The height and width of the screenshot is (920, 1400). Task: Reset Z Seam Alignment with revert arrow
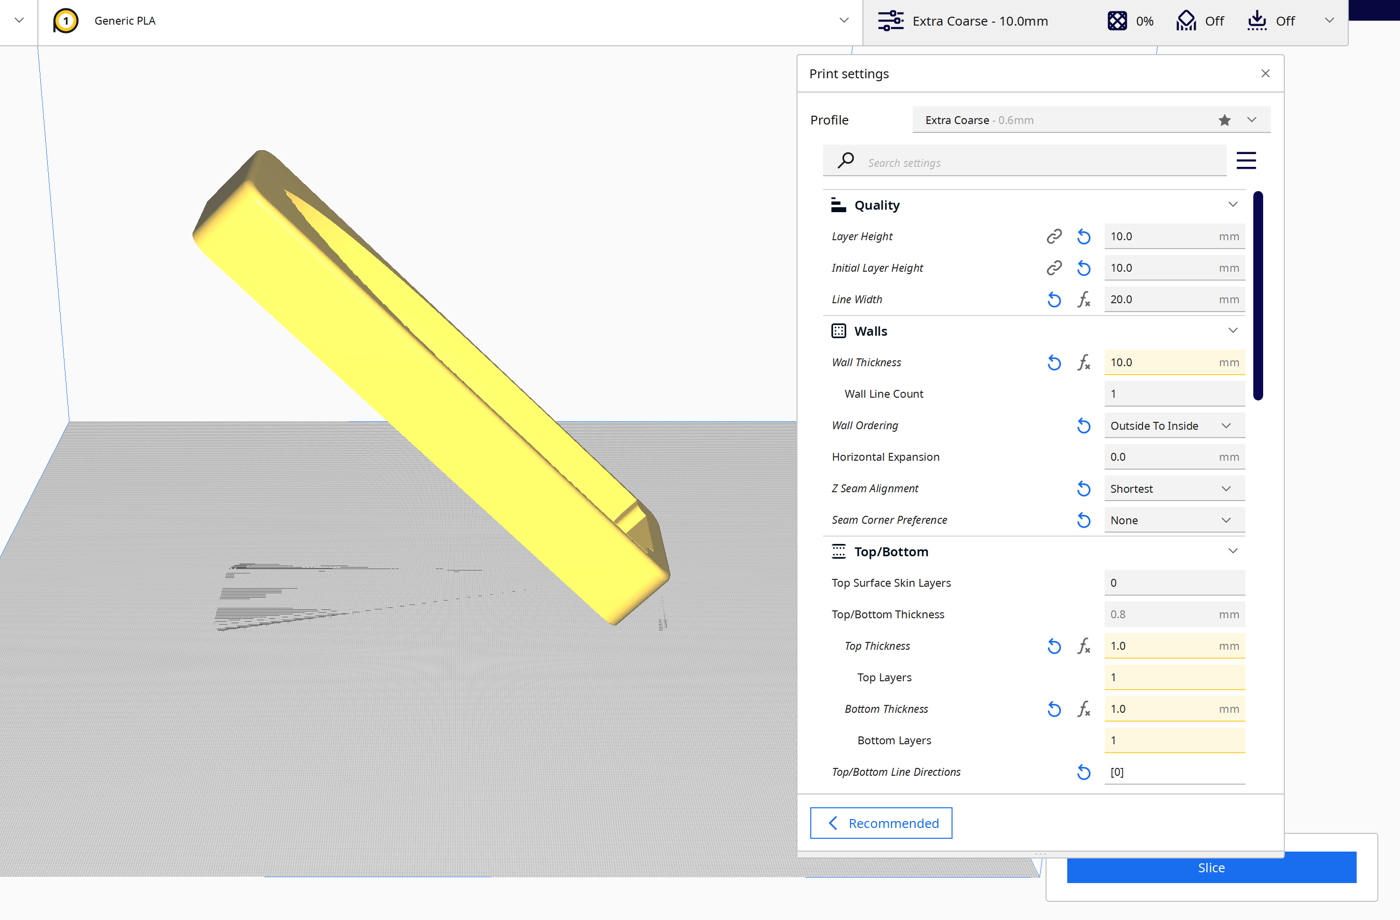click(1084, 488)
